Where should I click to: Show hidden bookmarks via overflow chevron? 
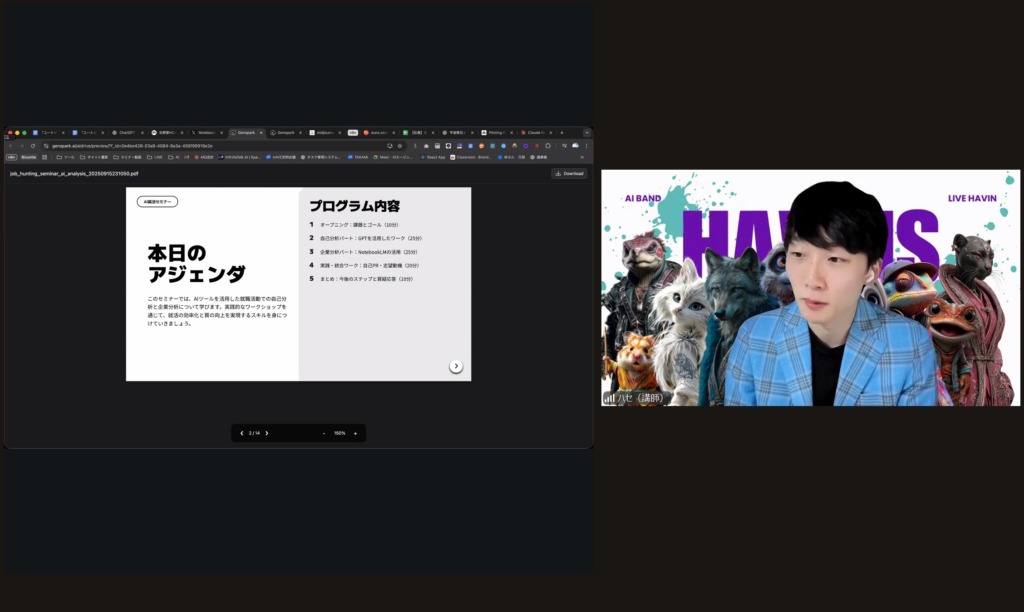pos(582,157)
